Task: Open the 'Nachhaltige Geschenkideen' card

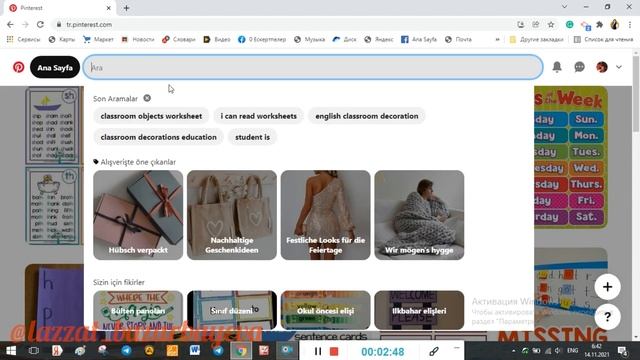Action: 232,215
